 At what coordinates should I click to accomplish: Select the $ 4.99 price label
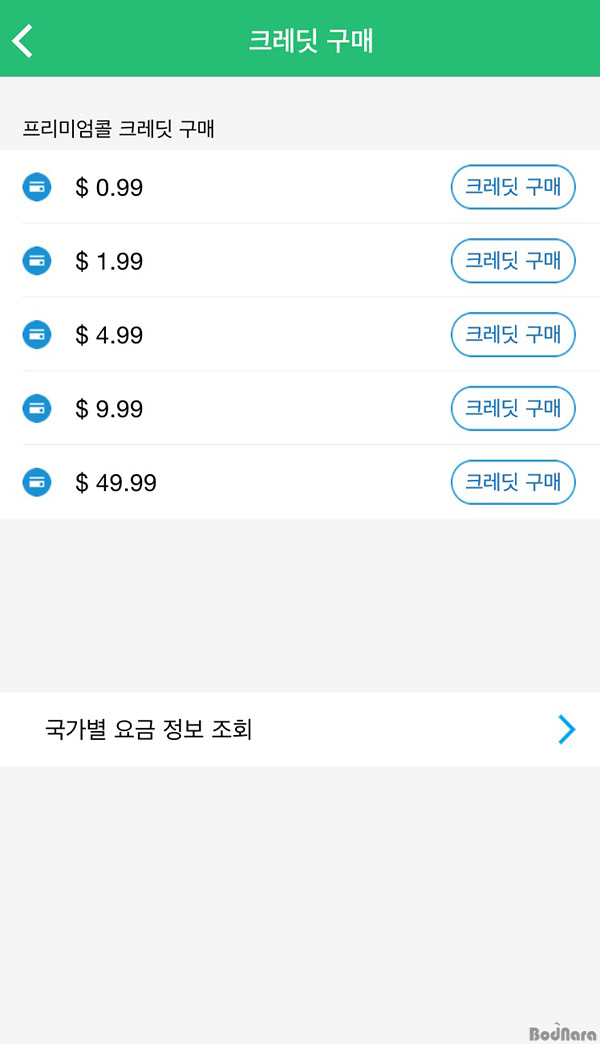pos(109,335)
